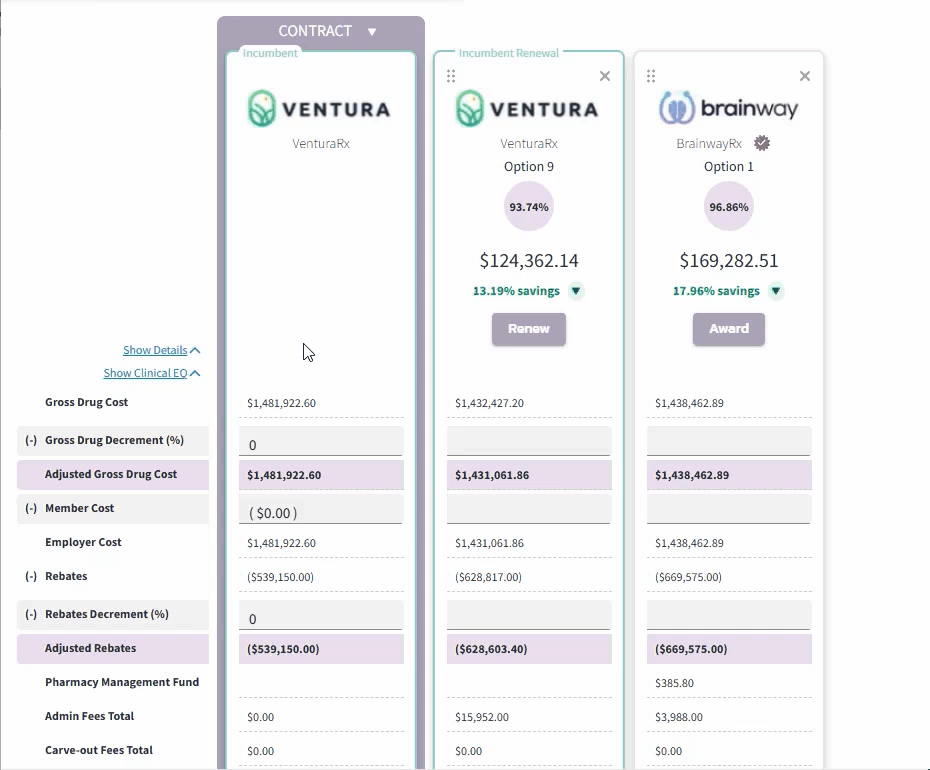Click the Admin Fees Total label
The height and width of the screenshot is (770, 930).
pos(90,716)
